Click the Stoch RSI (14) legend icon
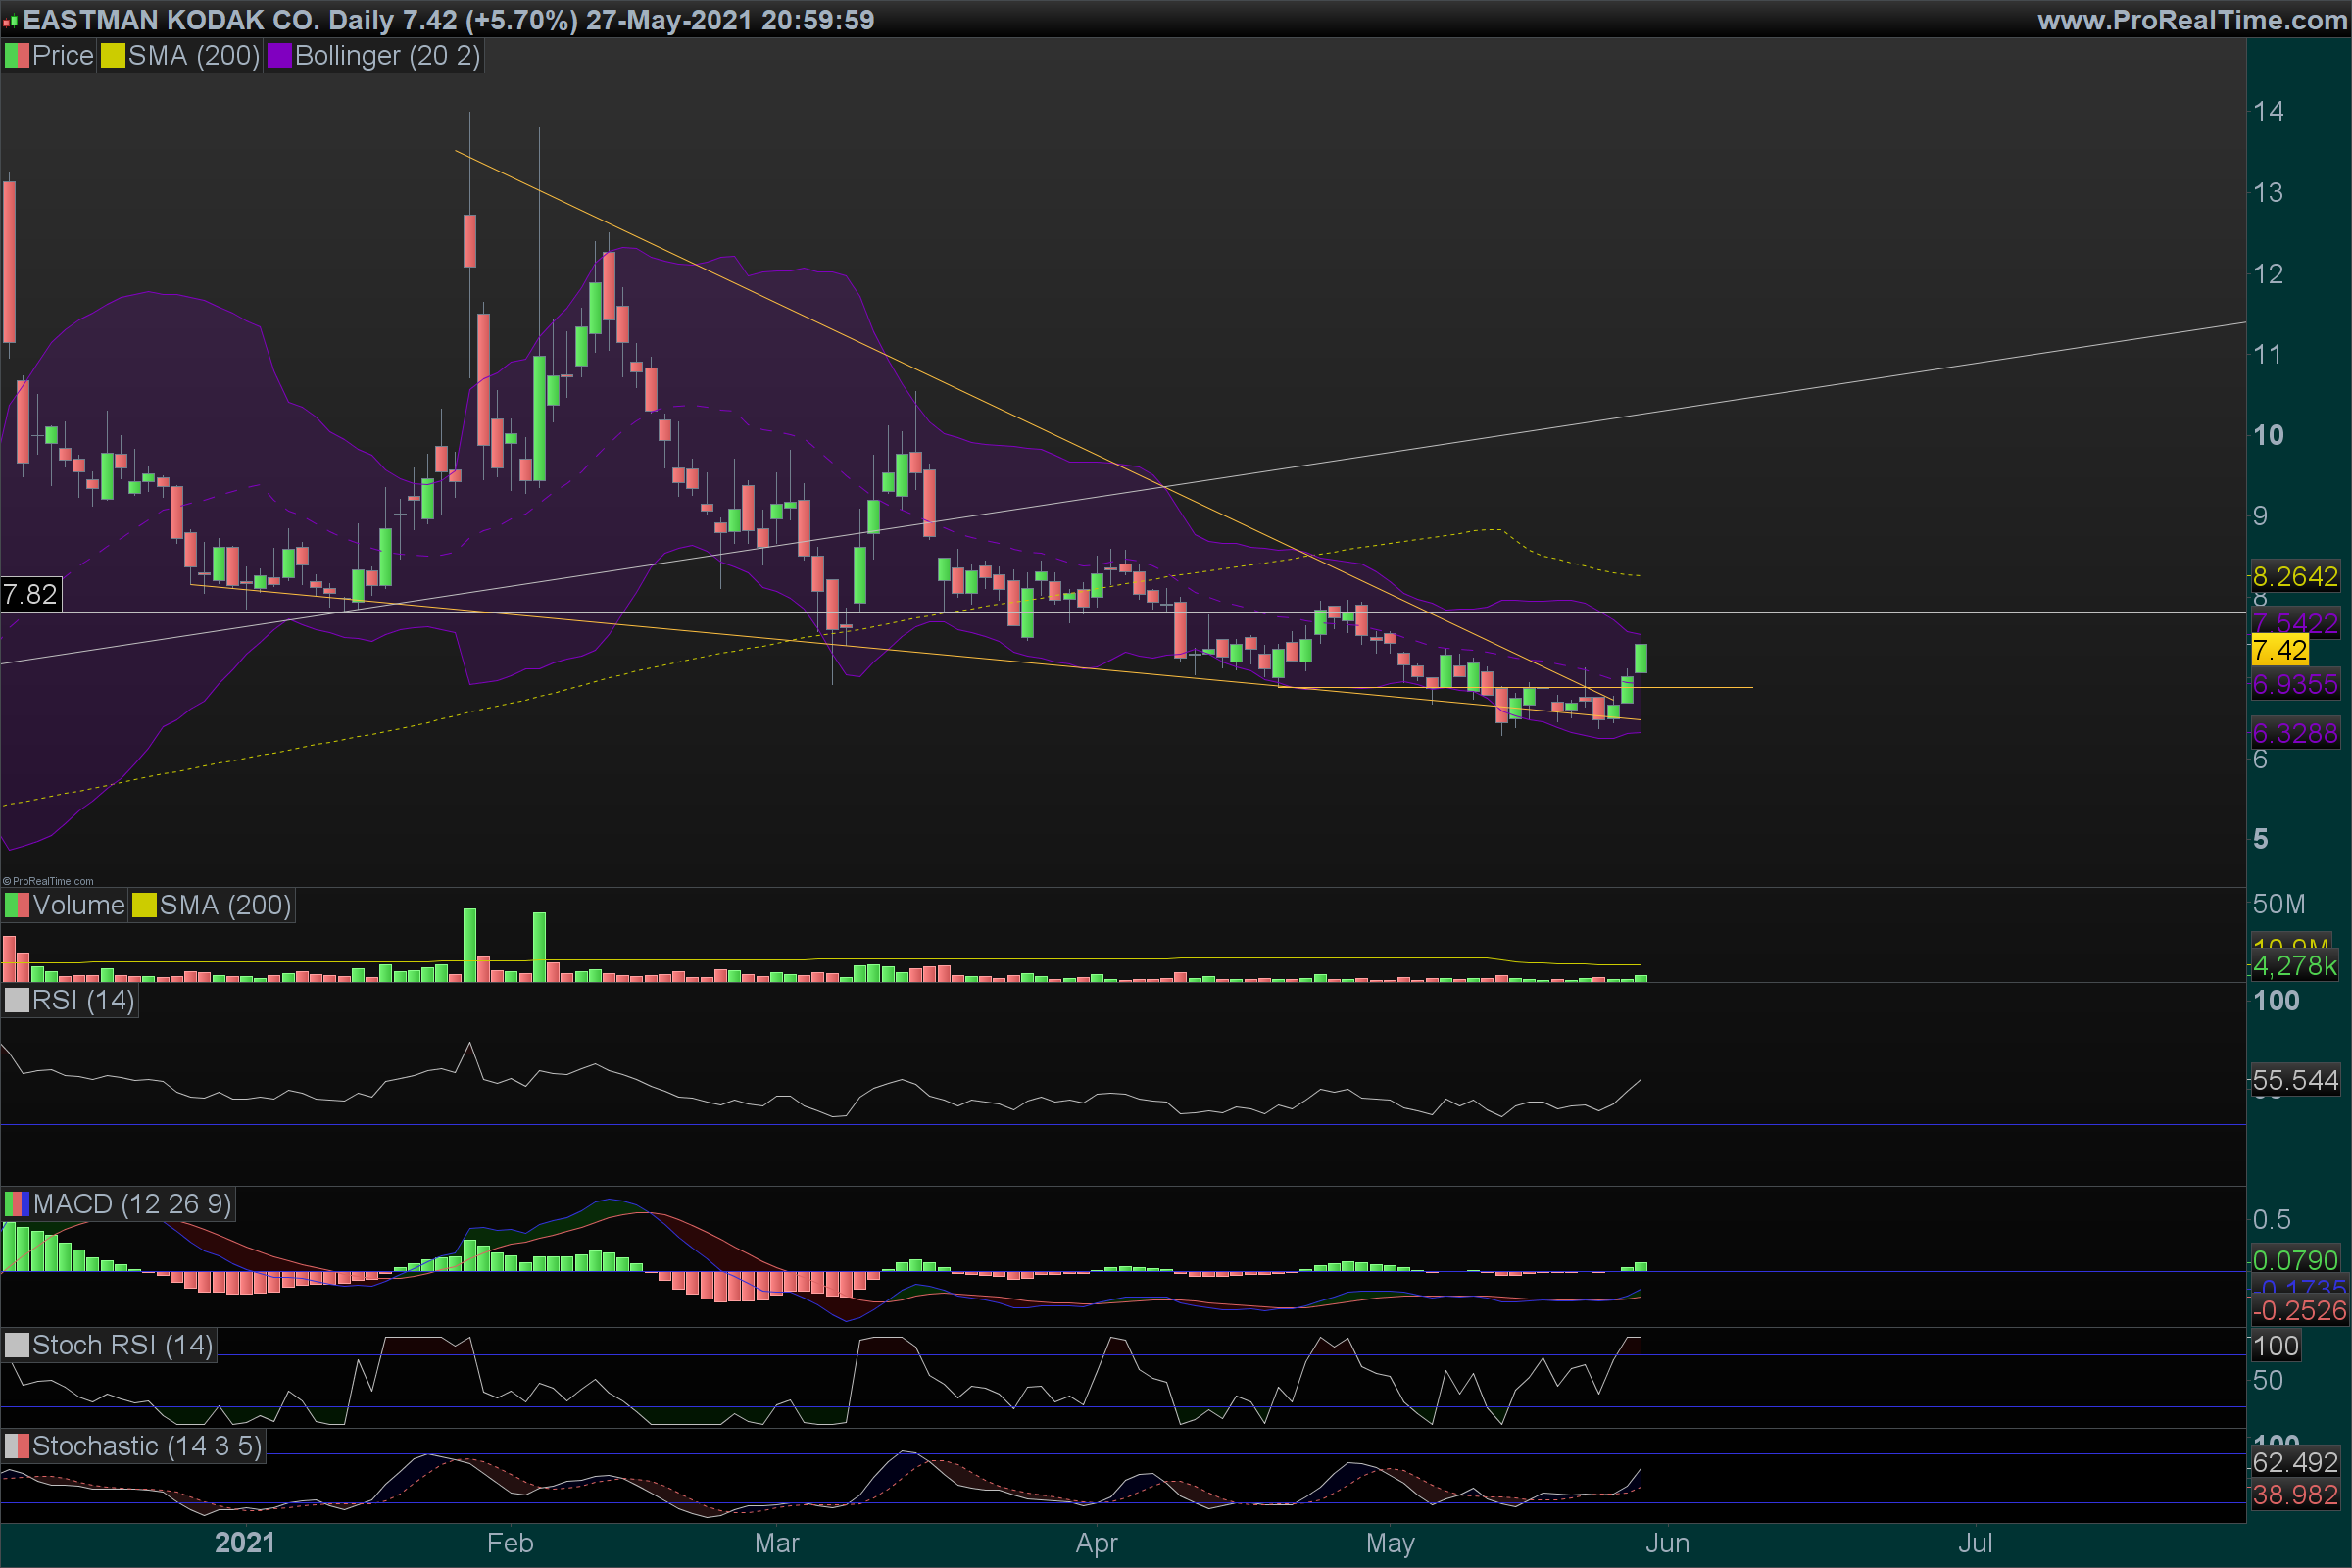This screenshot has width=2352, height=1568. 16,1345
